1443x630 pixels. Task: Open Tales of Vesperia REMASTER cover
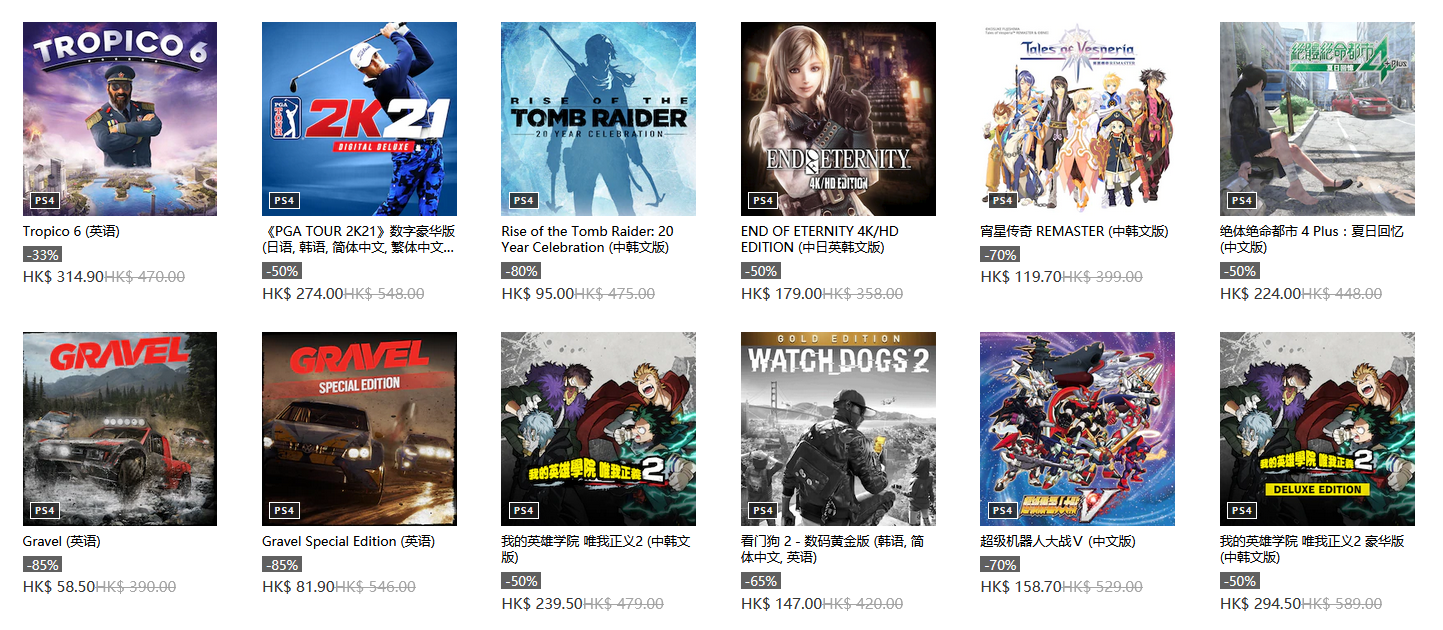1077,119
